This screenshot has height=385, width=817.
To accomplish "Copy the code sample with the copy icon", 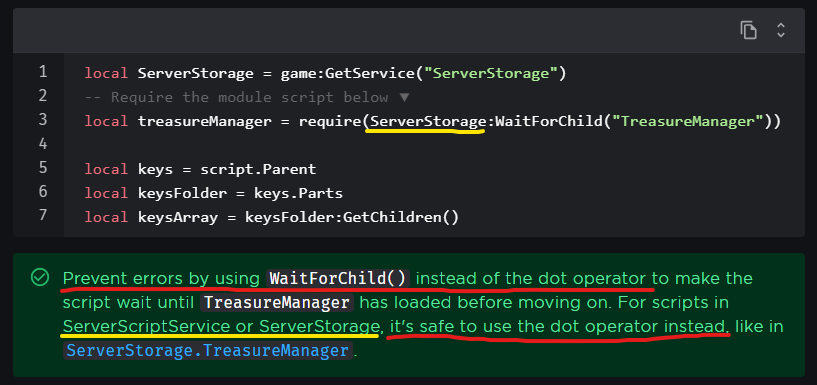I will pos(748,30).
